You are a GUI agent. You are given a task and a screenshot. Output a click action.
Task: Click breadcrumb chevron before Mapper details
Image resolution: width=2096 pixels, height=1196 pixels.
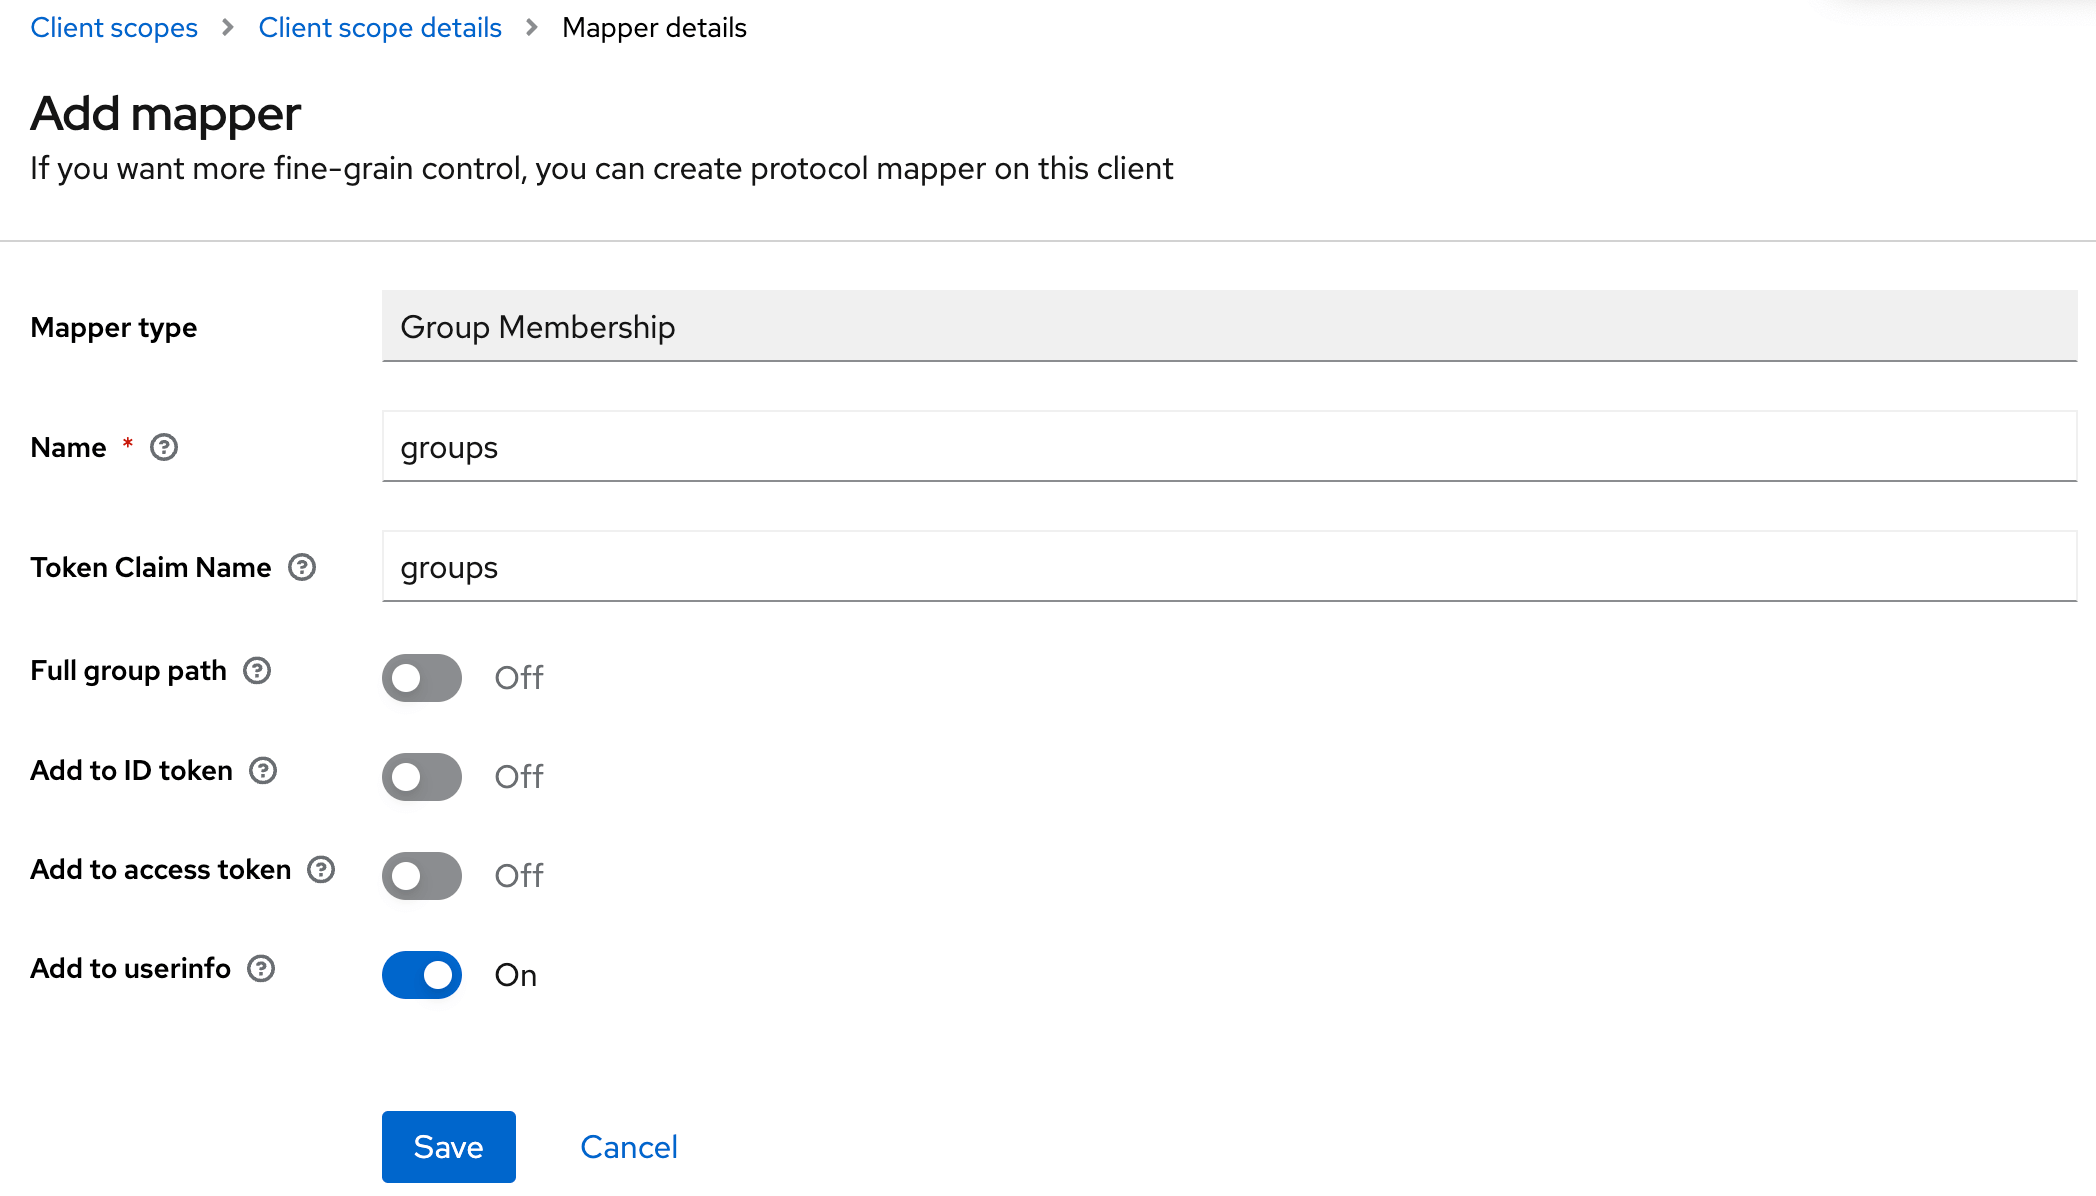(532, 27)
